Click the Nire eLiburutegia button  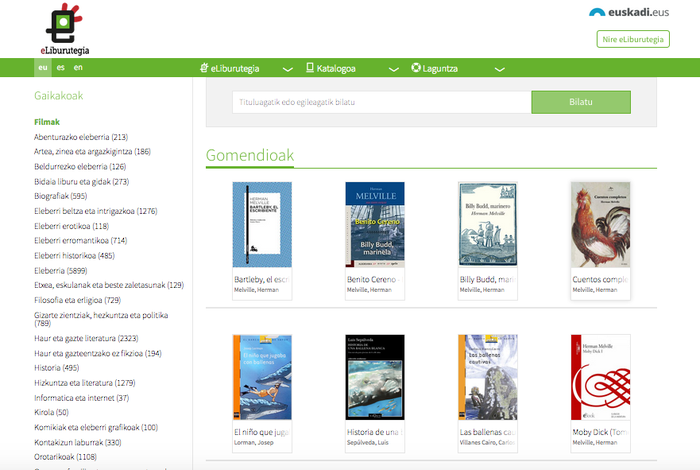click(x=632, y=39)
